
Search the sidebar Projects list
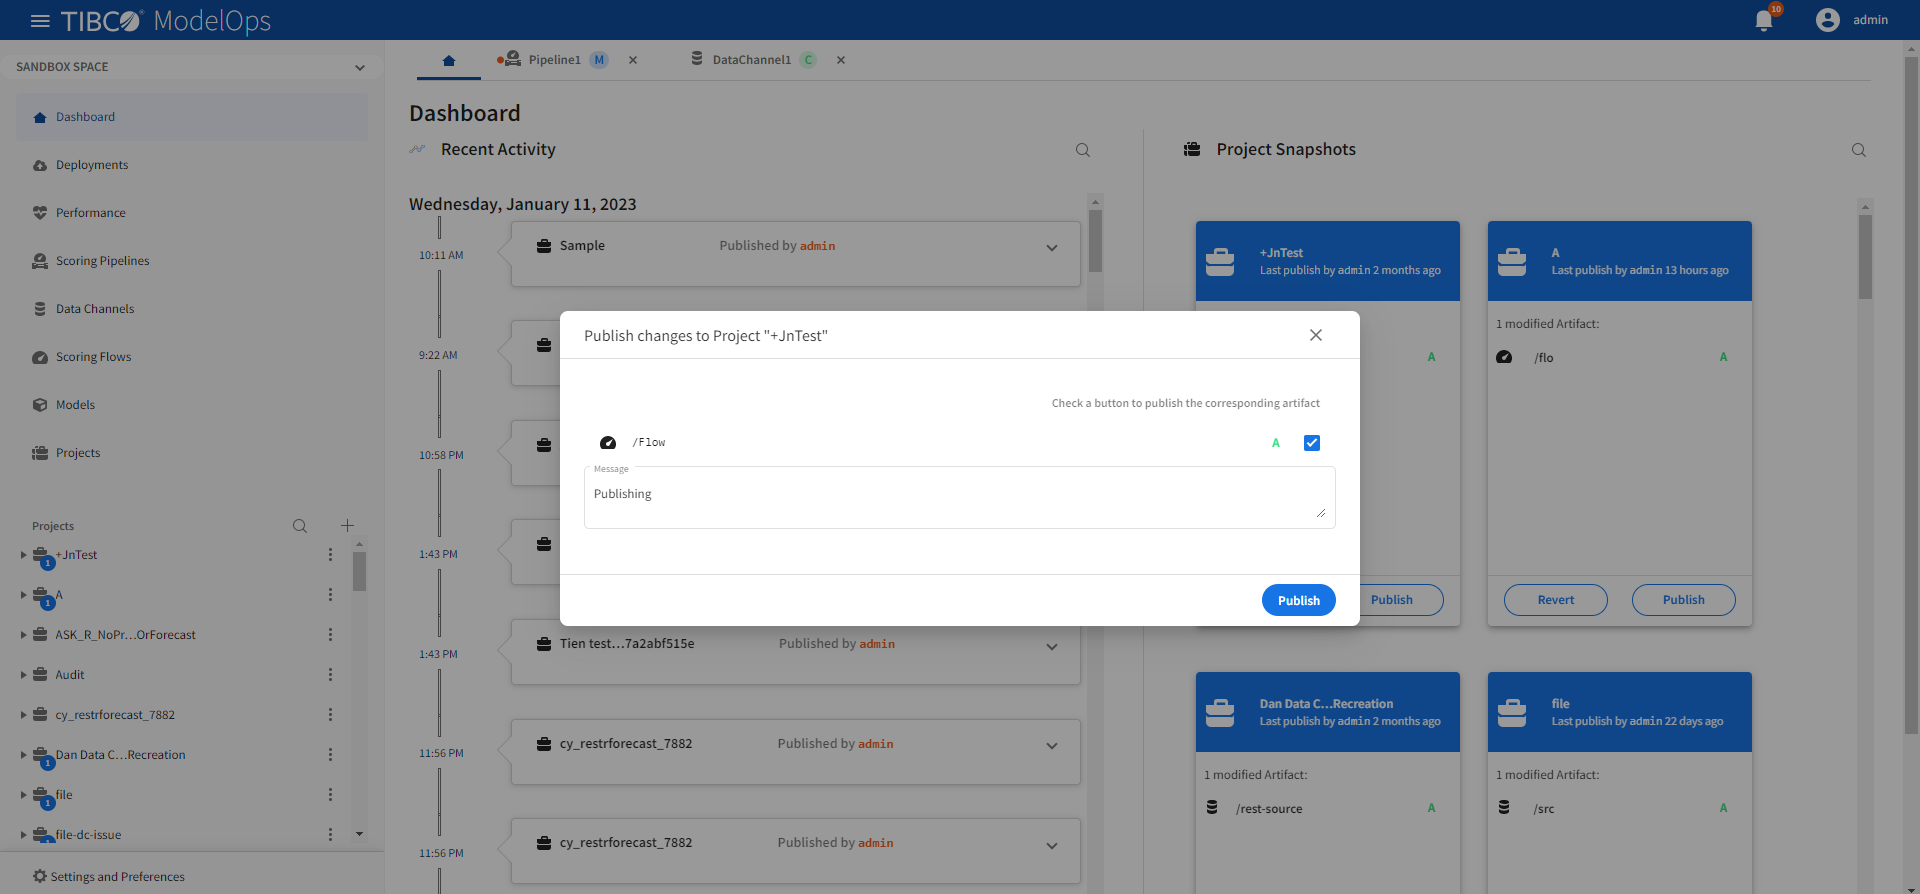[300, 526]
